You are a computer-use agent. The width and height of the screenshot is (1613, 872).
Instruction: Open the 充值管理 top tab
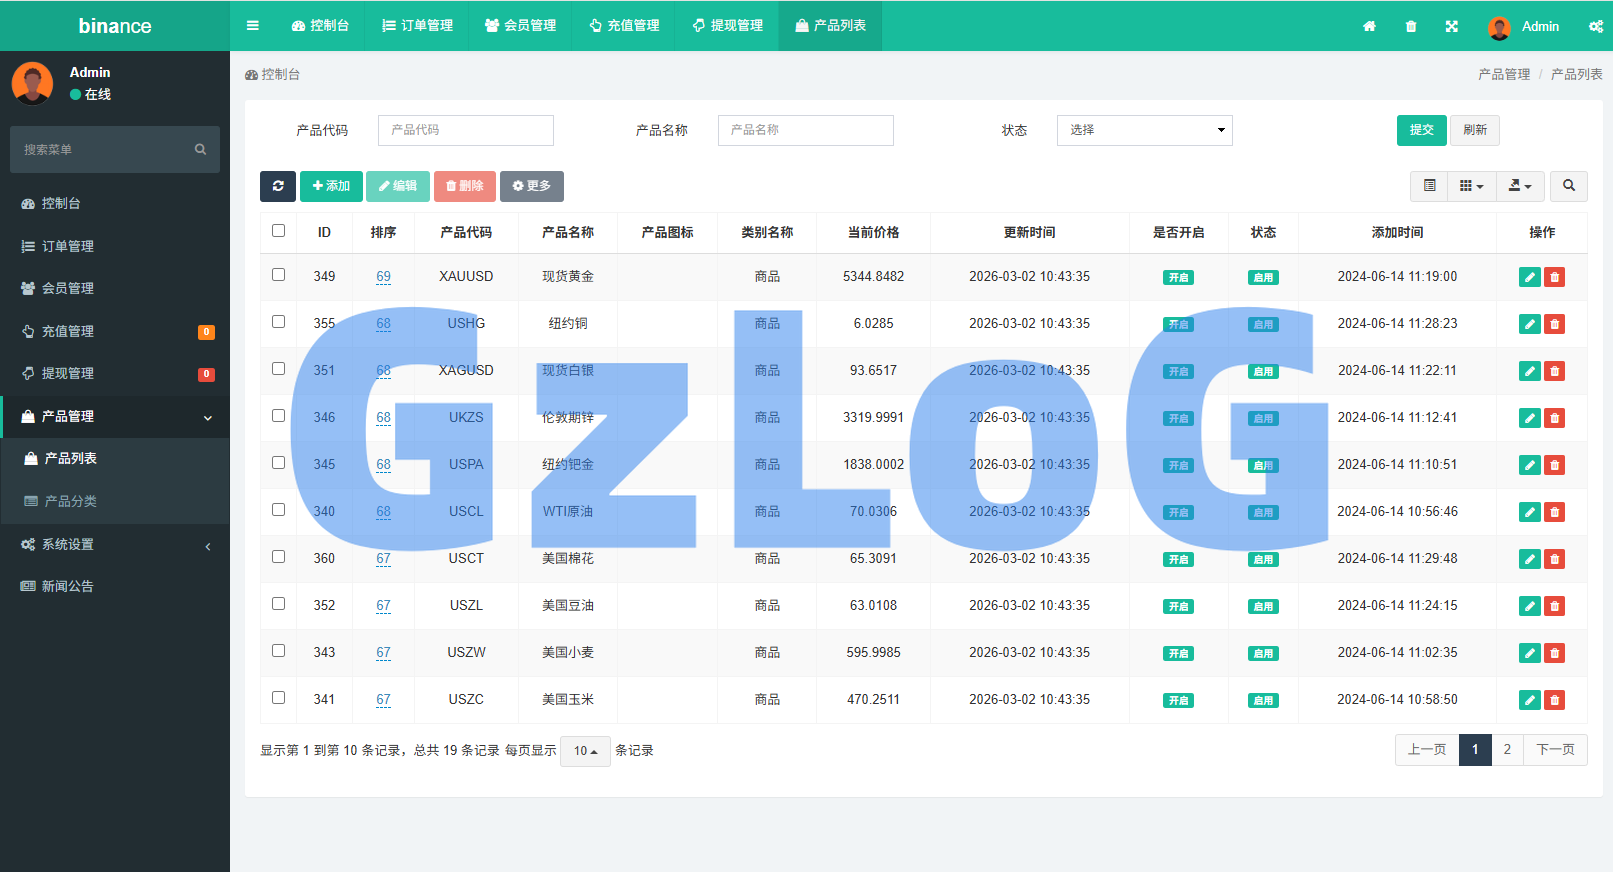(x=624, y=26)
